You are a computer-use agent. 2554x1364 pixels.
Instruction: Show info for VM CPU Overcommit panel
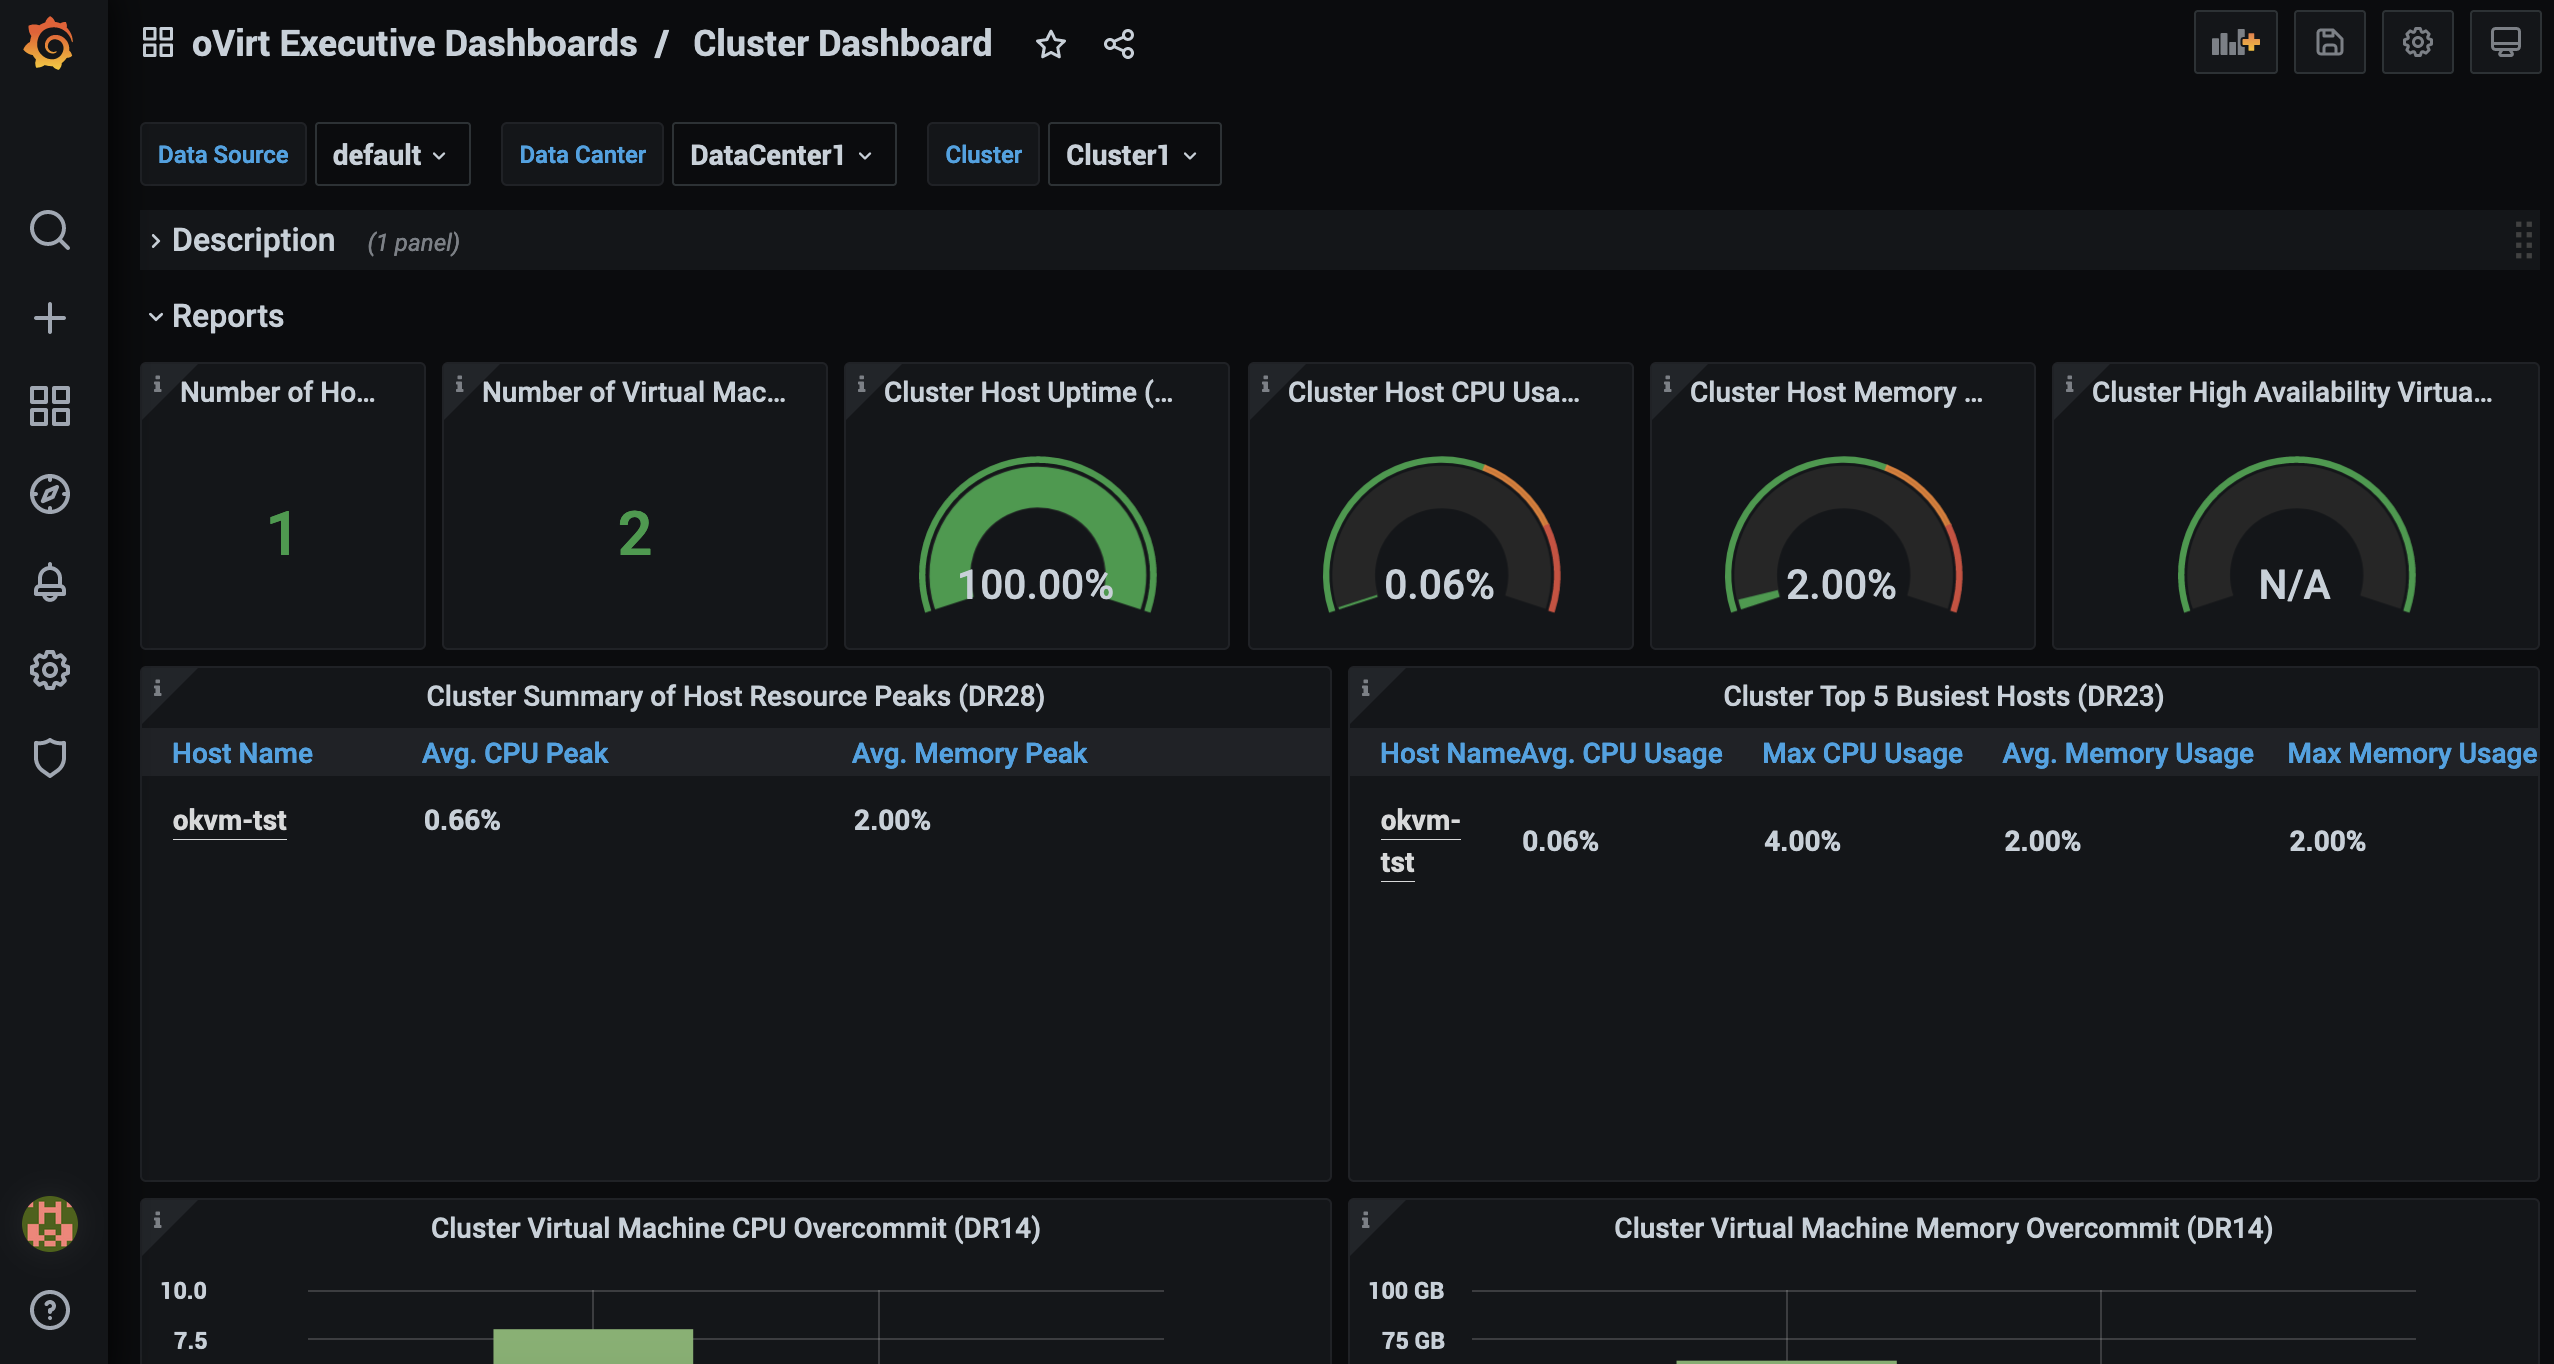(157, 1220)
